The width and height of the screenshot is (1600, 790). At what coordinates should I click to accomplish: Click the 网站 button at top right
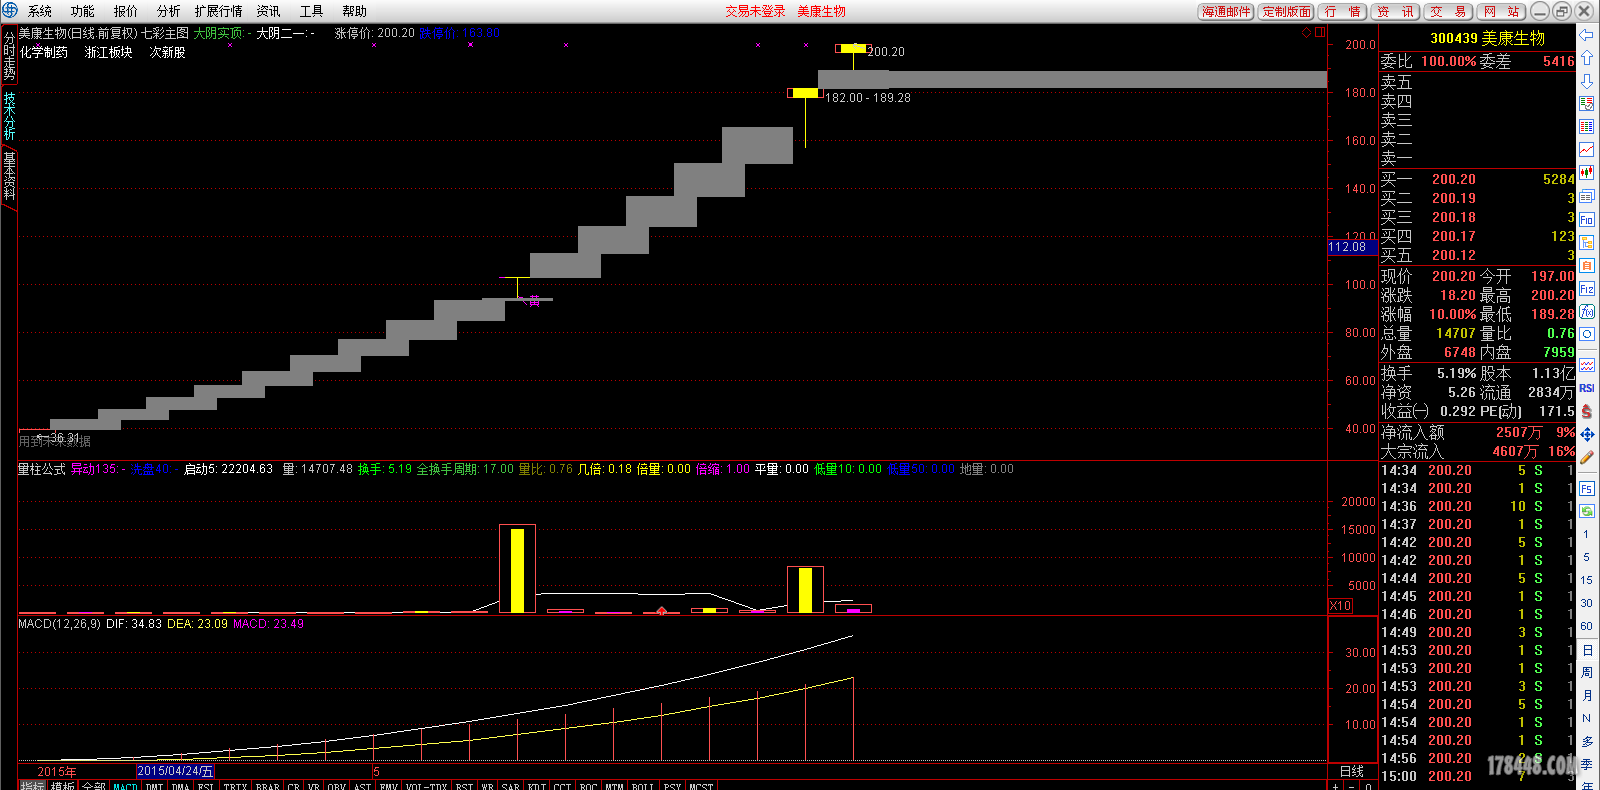coord(1501,11)
